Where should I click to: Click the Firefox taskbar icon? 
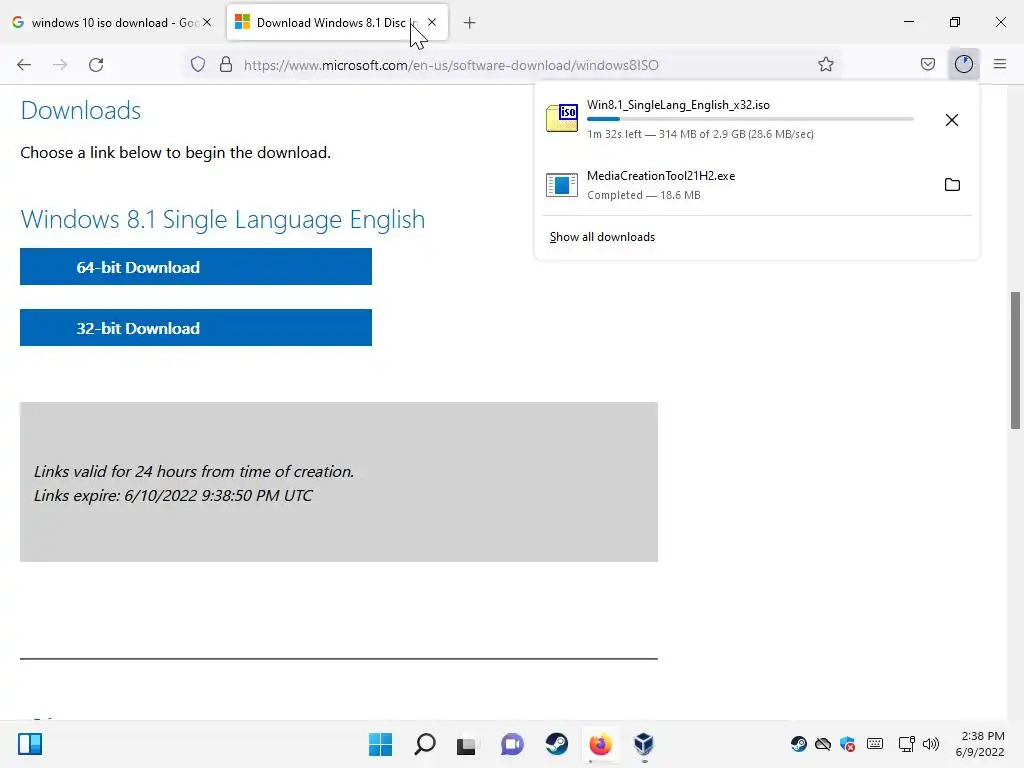pyautogui.click(x=600, y=744)
